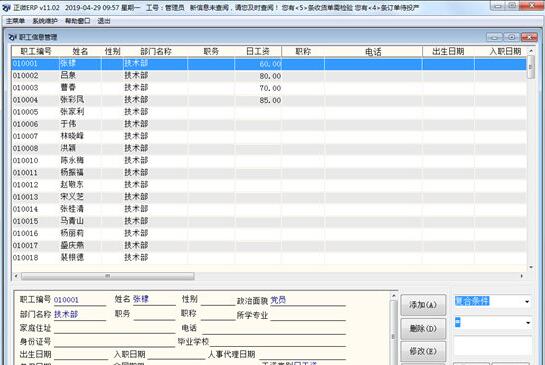This screenshot has height=365, width=545.
Task: Click the 职工信息管理 window icon
Action: point(13,37)
